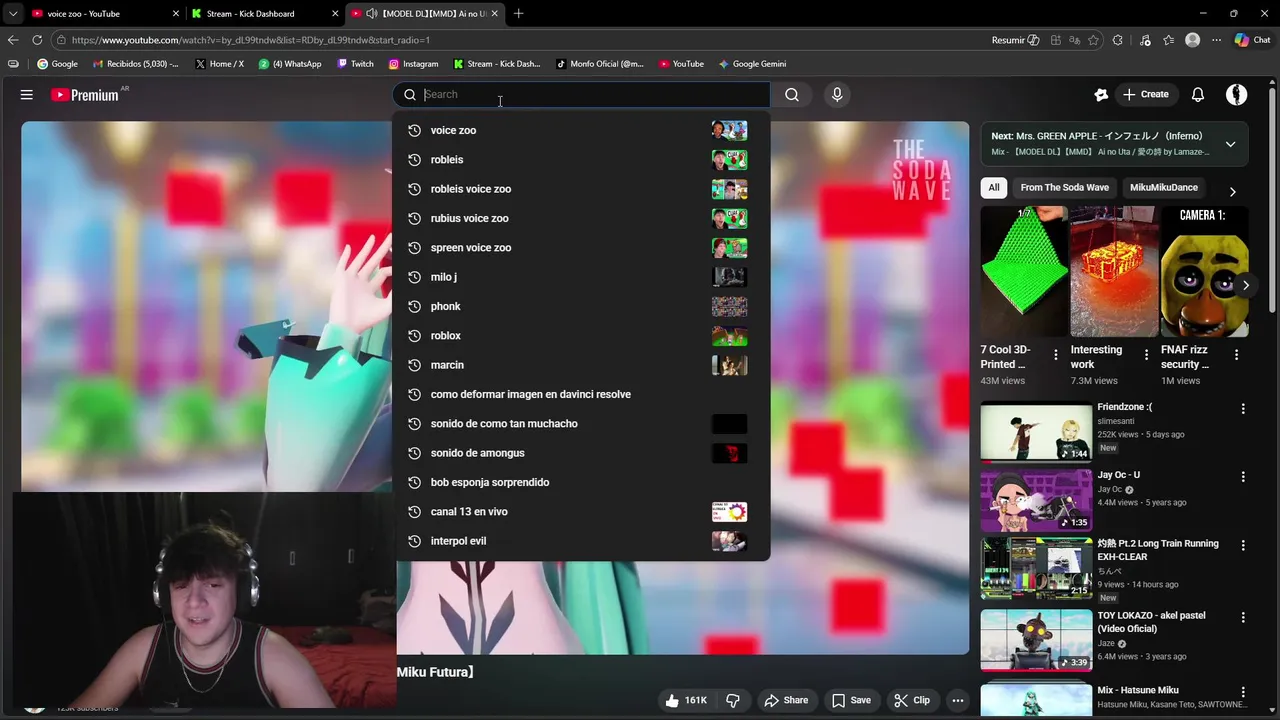
Task: Open options for 'Friendzone :(' video
Action: [x=1243, y=409]
